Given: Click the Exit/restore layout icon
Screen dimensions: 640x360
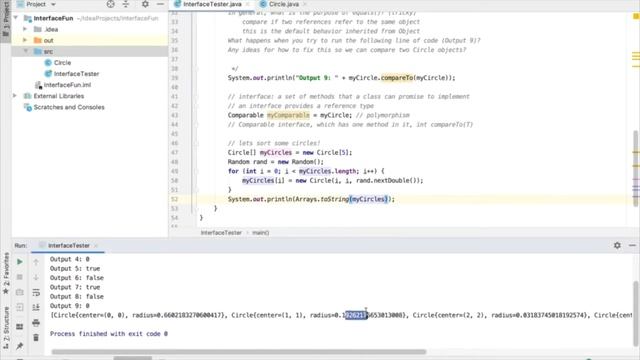Looking at the screenshot, I should click(x=20, y=307).
